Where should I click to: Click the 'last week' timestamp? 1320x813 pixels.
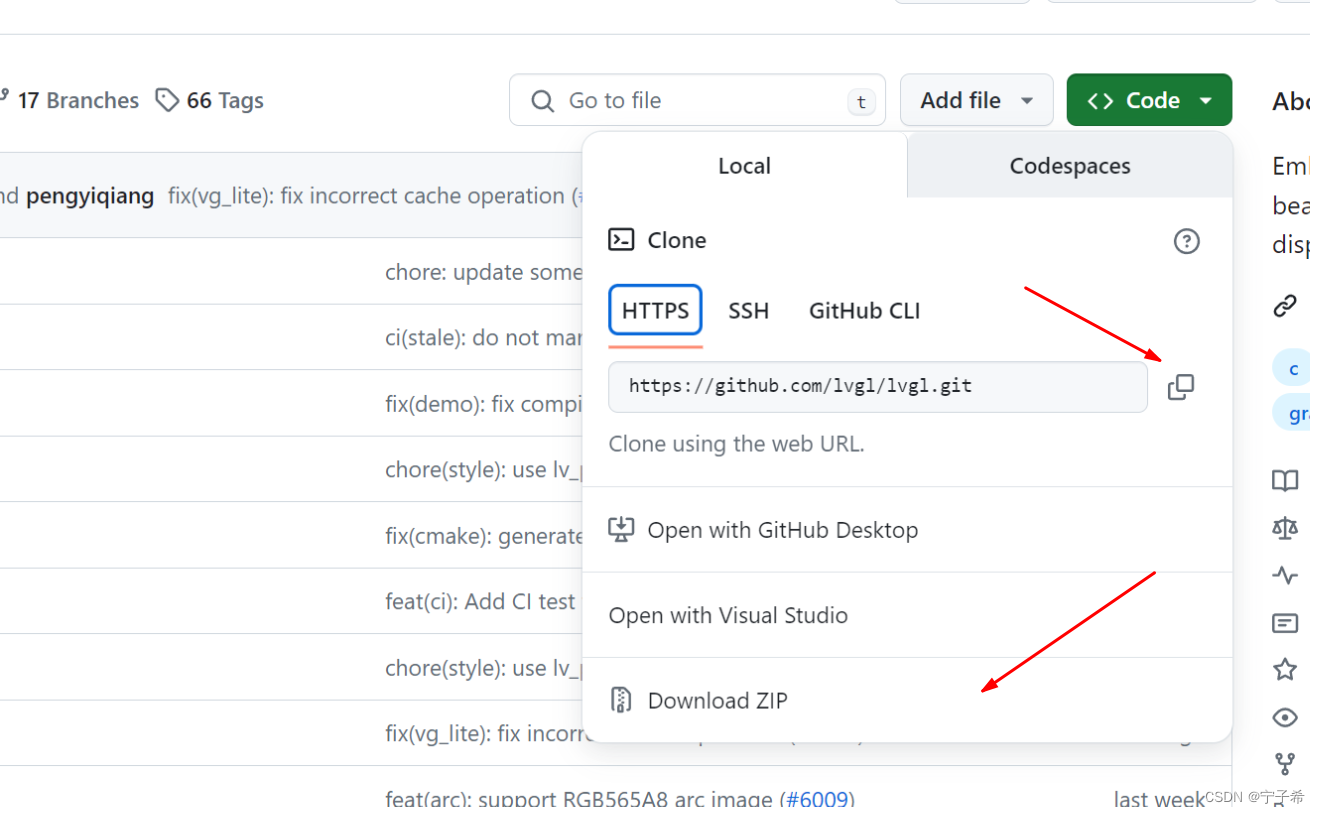1158,799
